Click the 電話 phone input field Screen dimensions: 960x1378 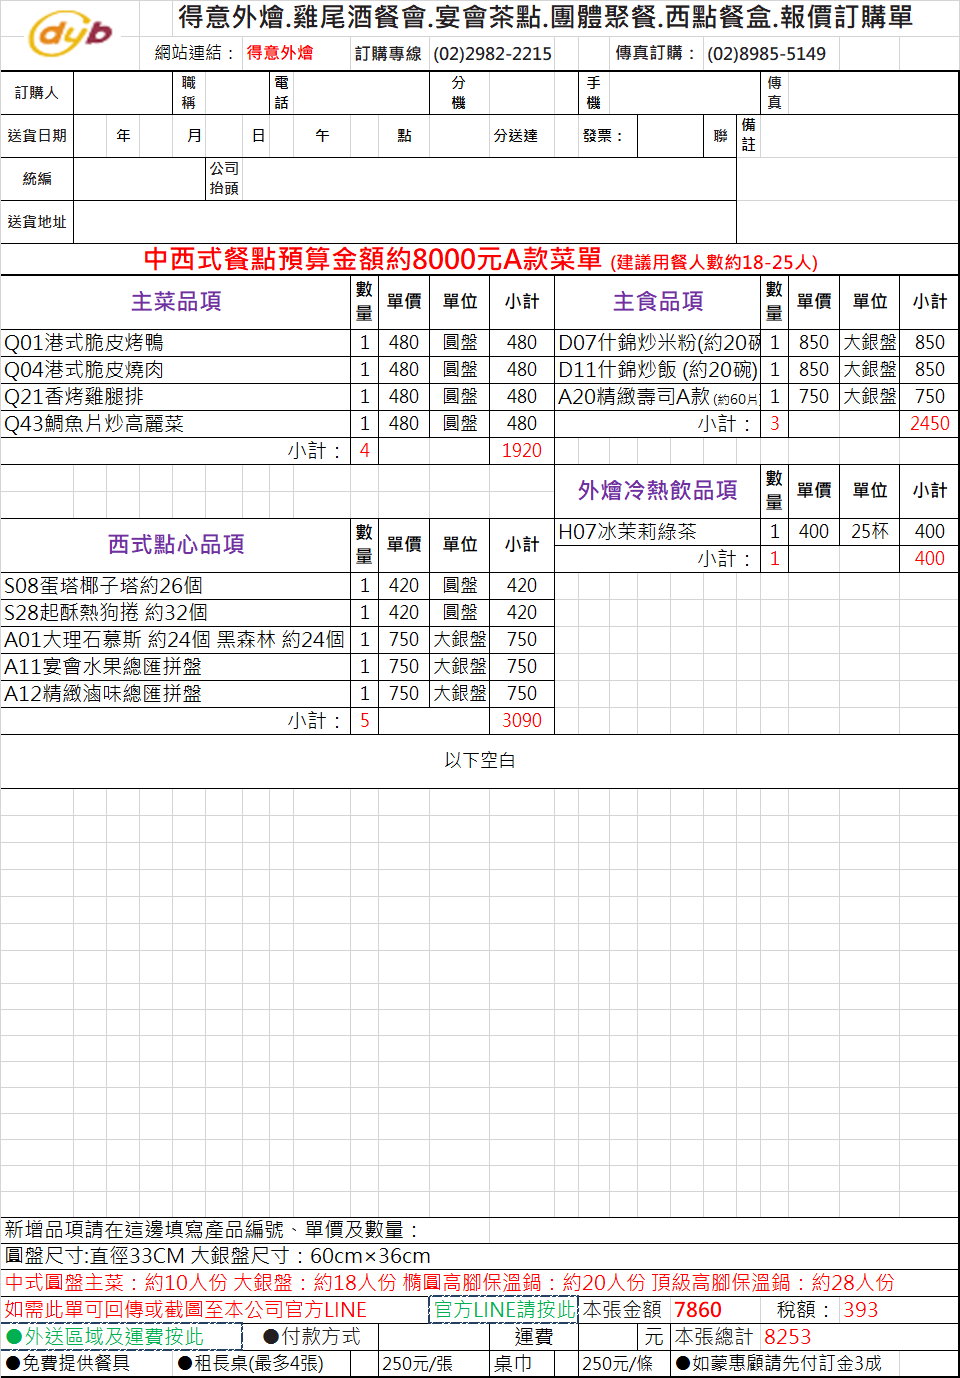point(362,93)
